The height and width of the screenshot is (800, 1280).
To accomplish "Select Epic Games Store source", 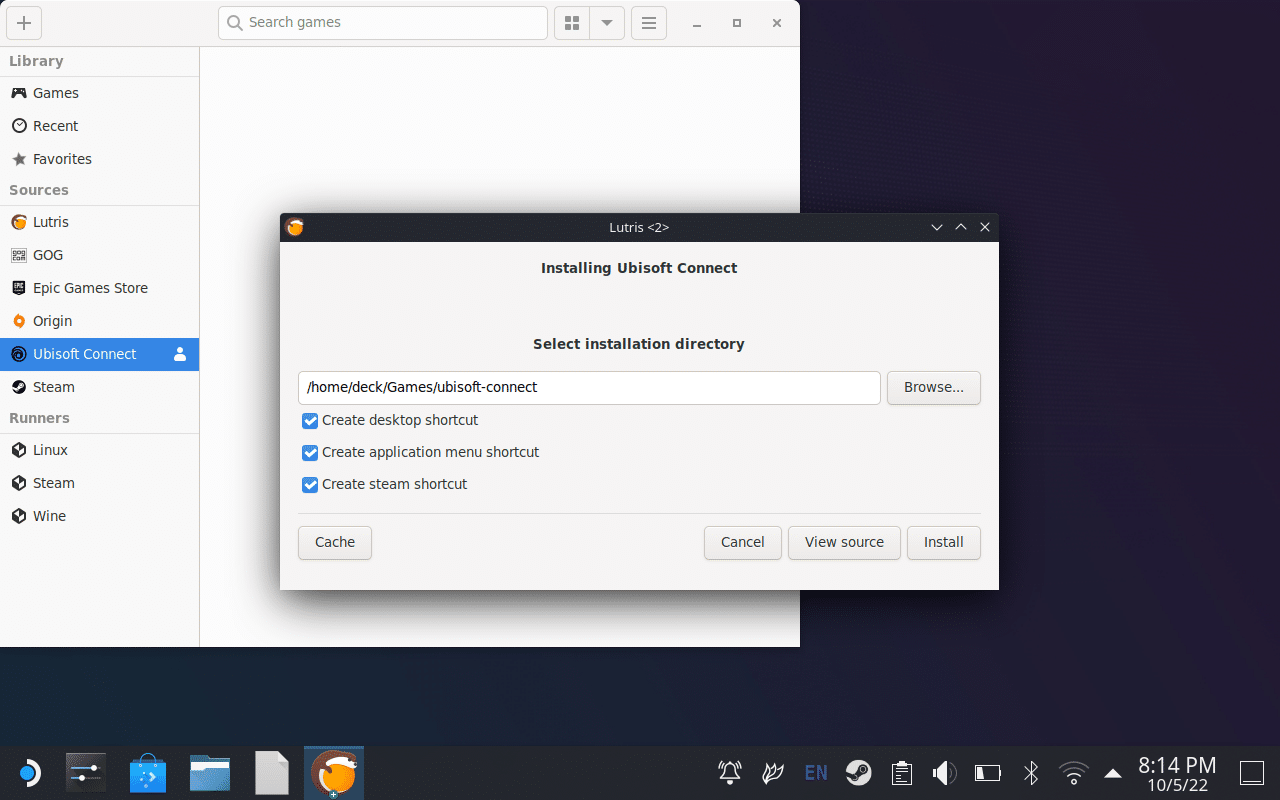I will [99, 288].
